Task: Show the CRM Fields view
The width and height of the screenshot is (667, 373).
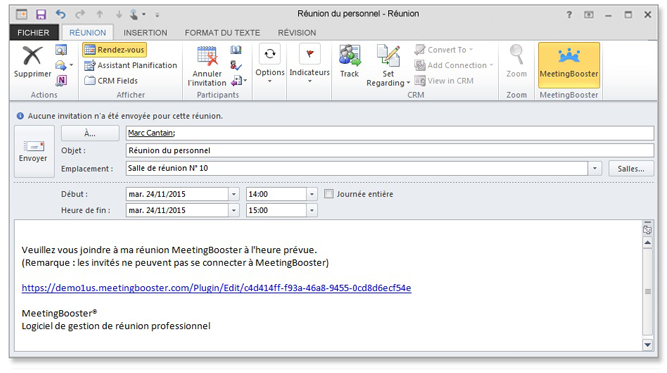Action: coord(111,80)
